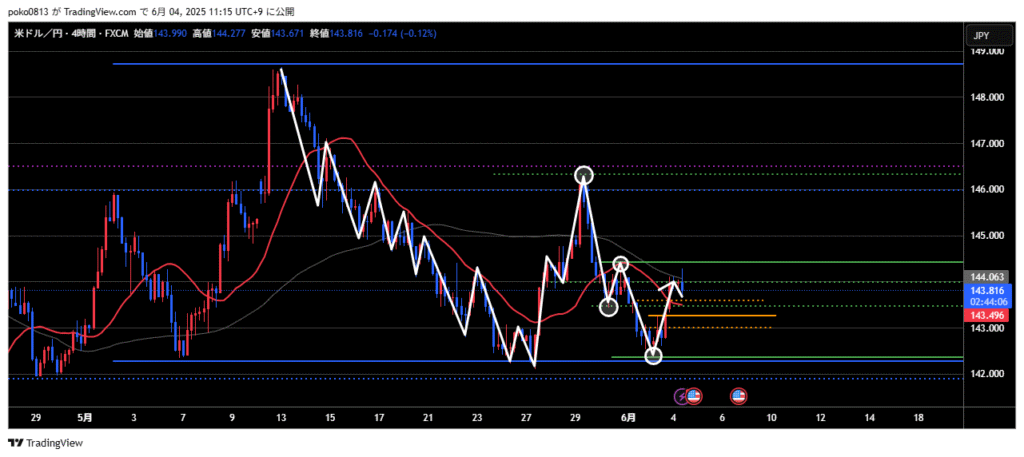Screen dimensions: 1024x457
Task: Open the TradingView.com link in the header
Action: (110, 11)
